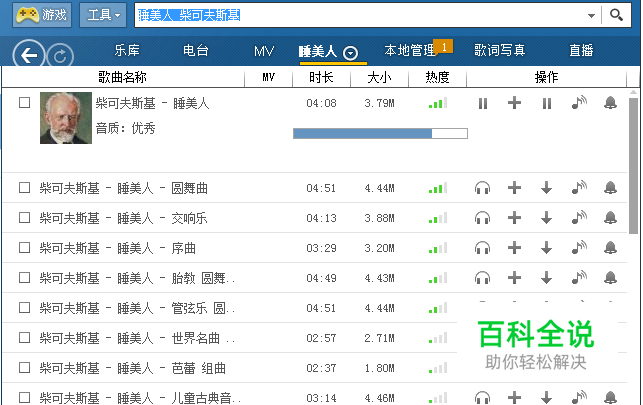Check the 管弦乐 圆 song box
The width and height of the screenshot is (643, 405).
point(25,308)
